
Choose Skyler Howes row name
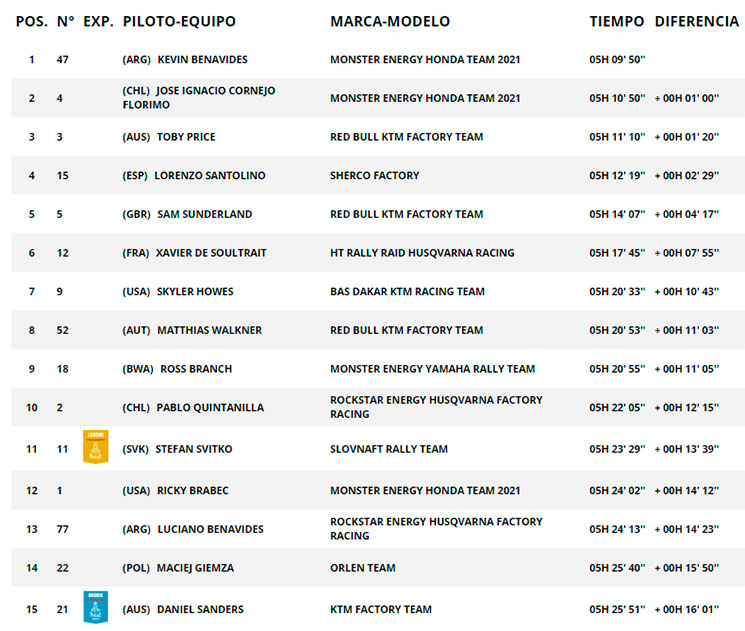[x=195, y=291]
